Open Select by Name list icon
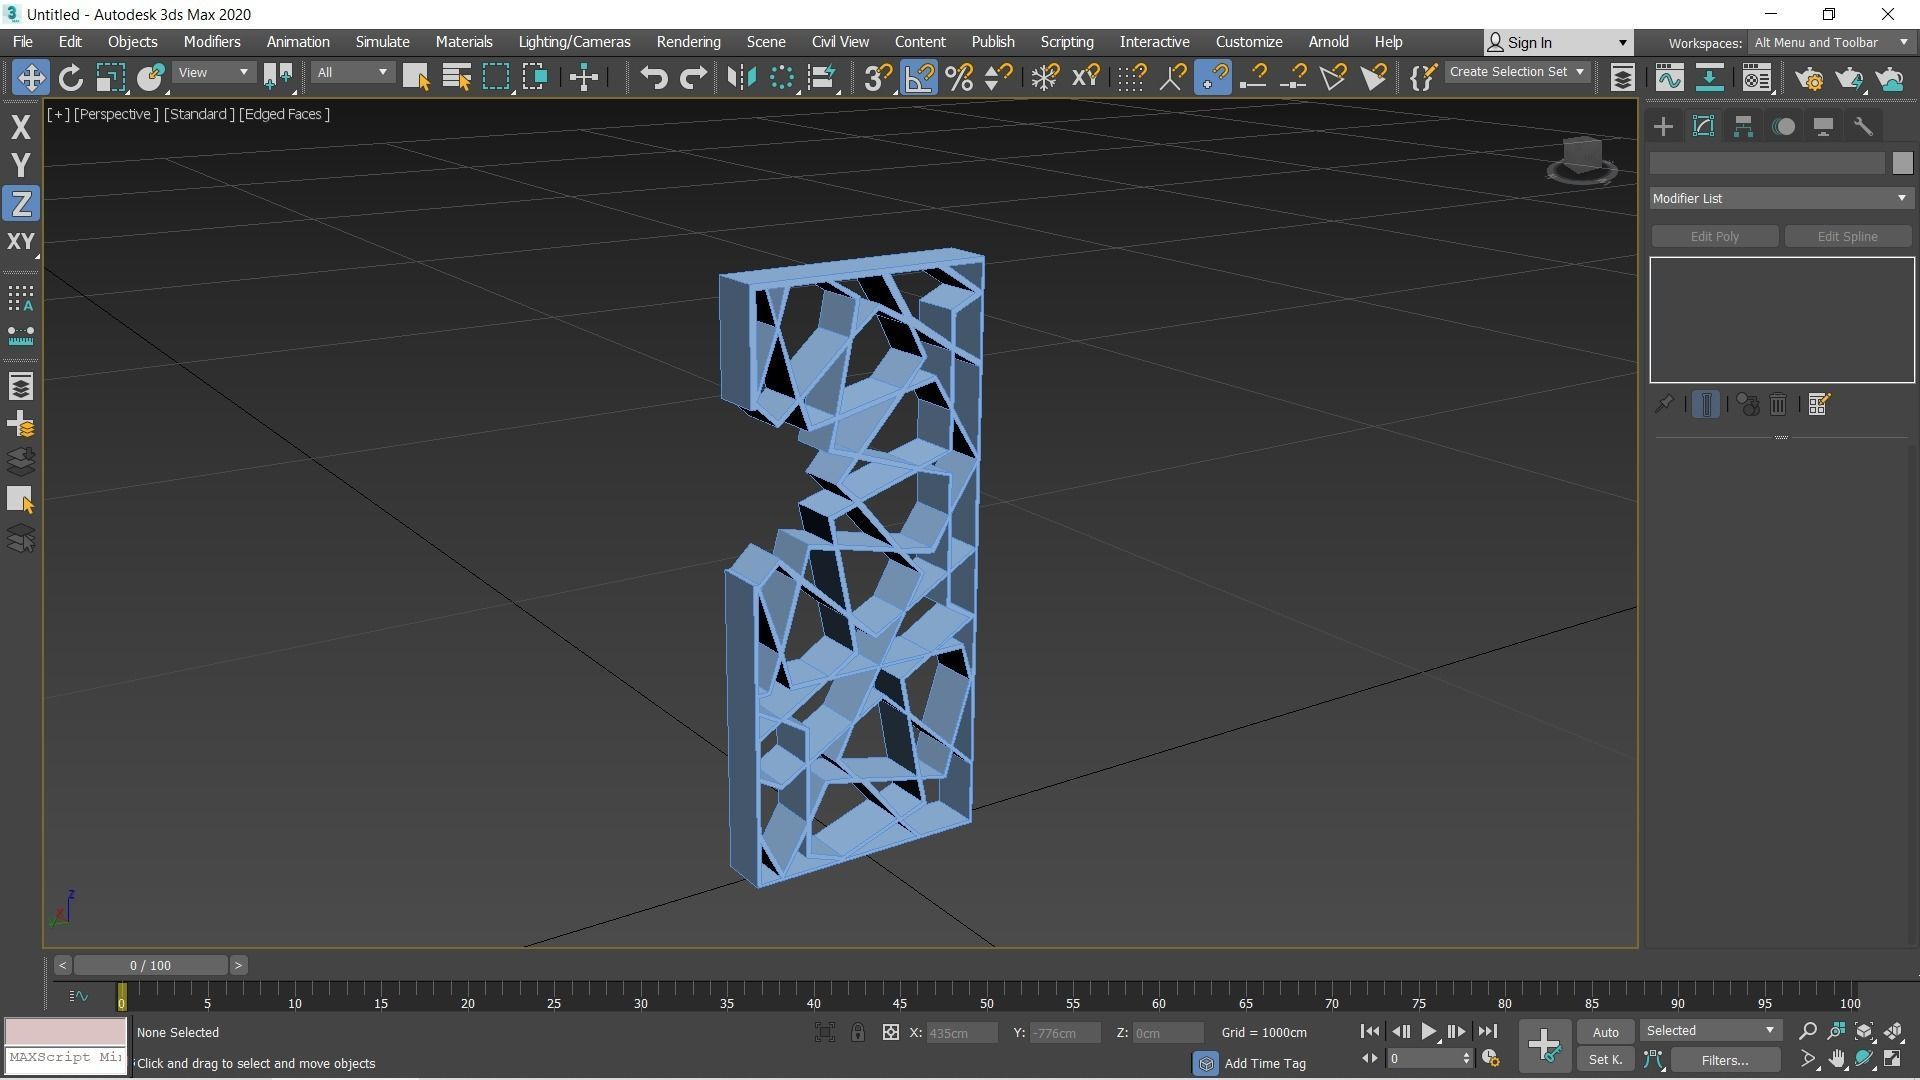 click(456, 77)
